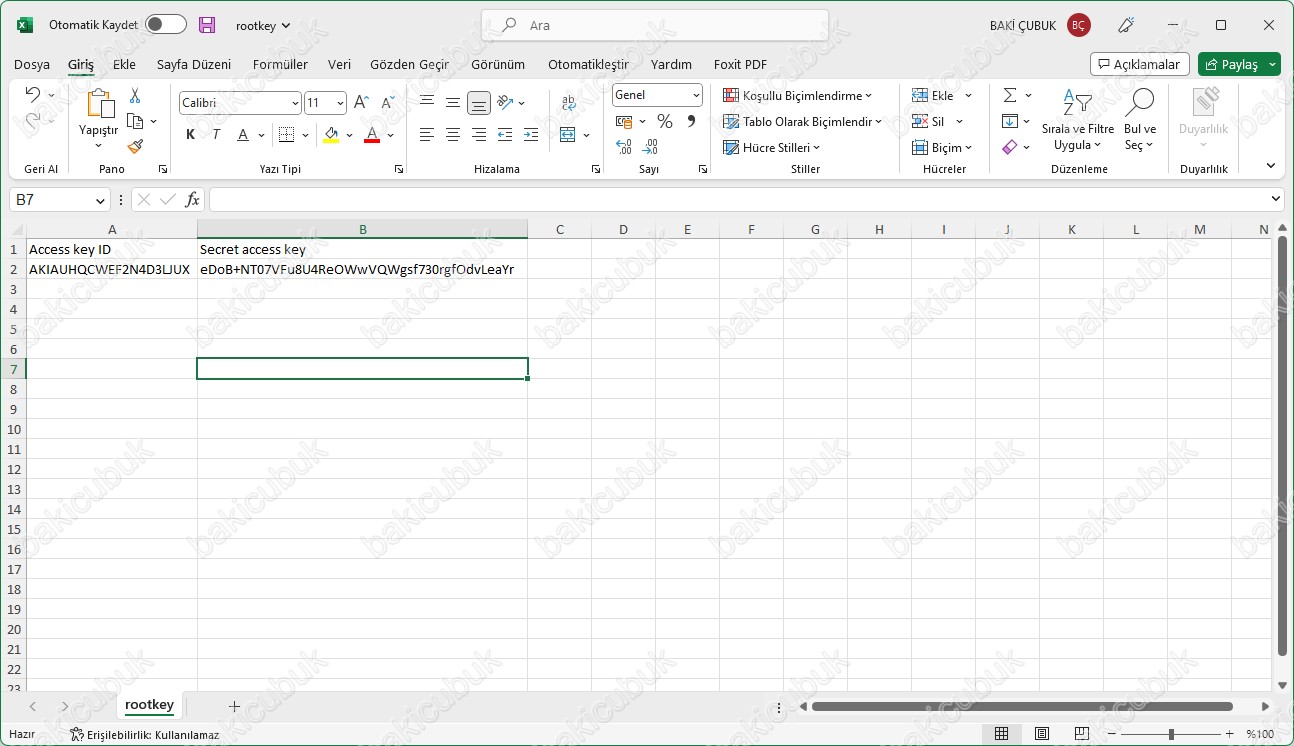Image resolution: width=1294 pixels, height=746 pixels.
Task: Open the font name Calibri dropdown
Action: pos(295,103)
